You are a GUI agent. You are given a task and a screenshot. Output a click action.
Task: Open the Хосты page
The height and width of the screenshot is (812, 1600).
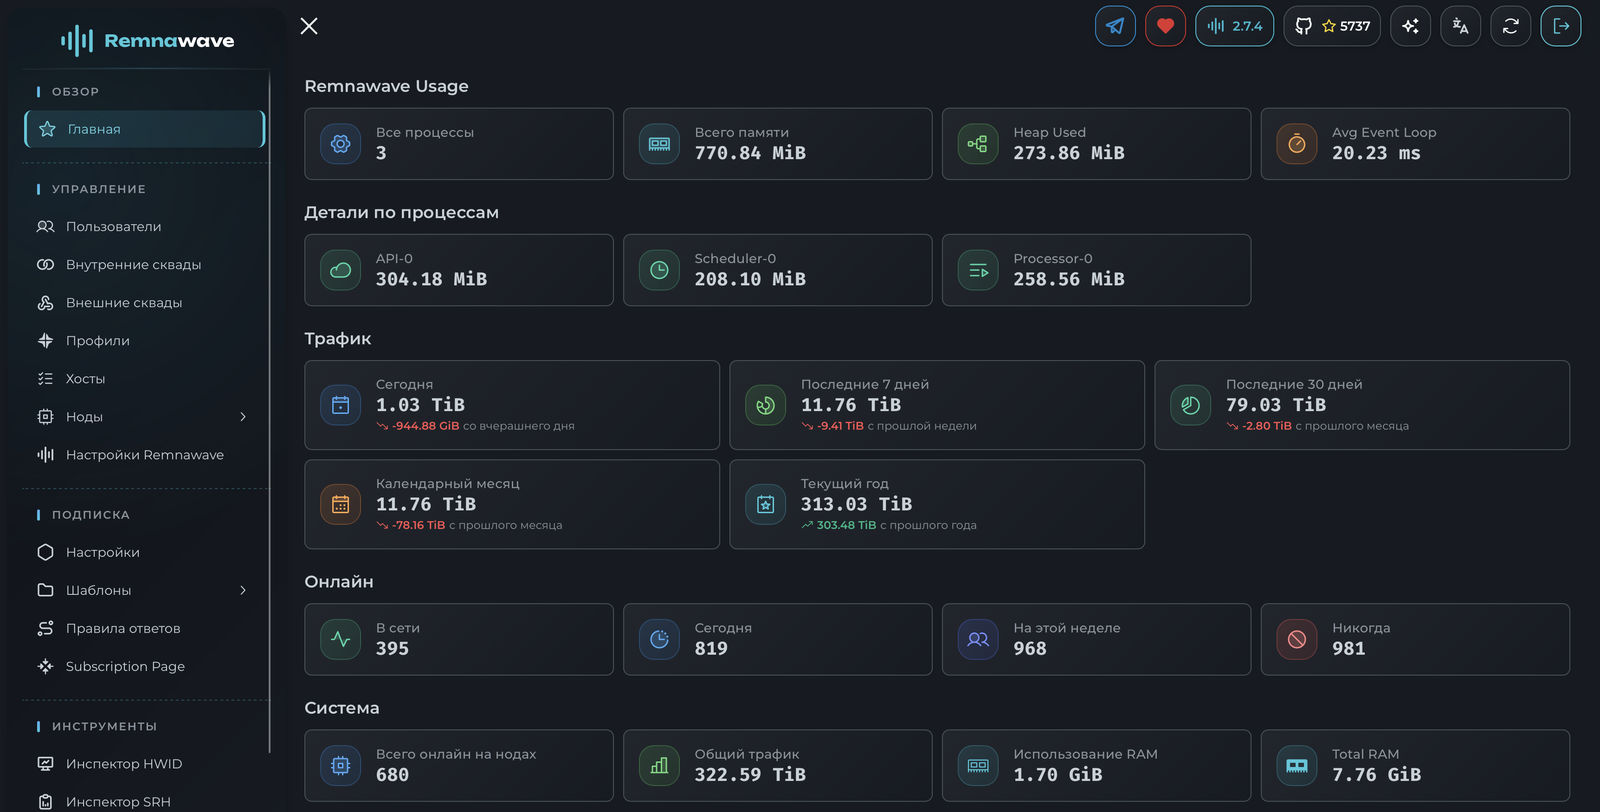coord(145,379)
